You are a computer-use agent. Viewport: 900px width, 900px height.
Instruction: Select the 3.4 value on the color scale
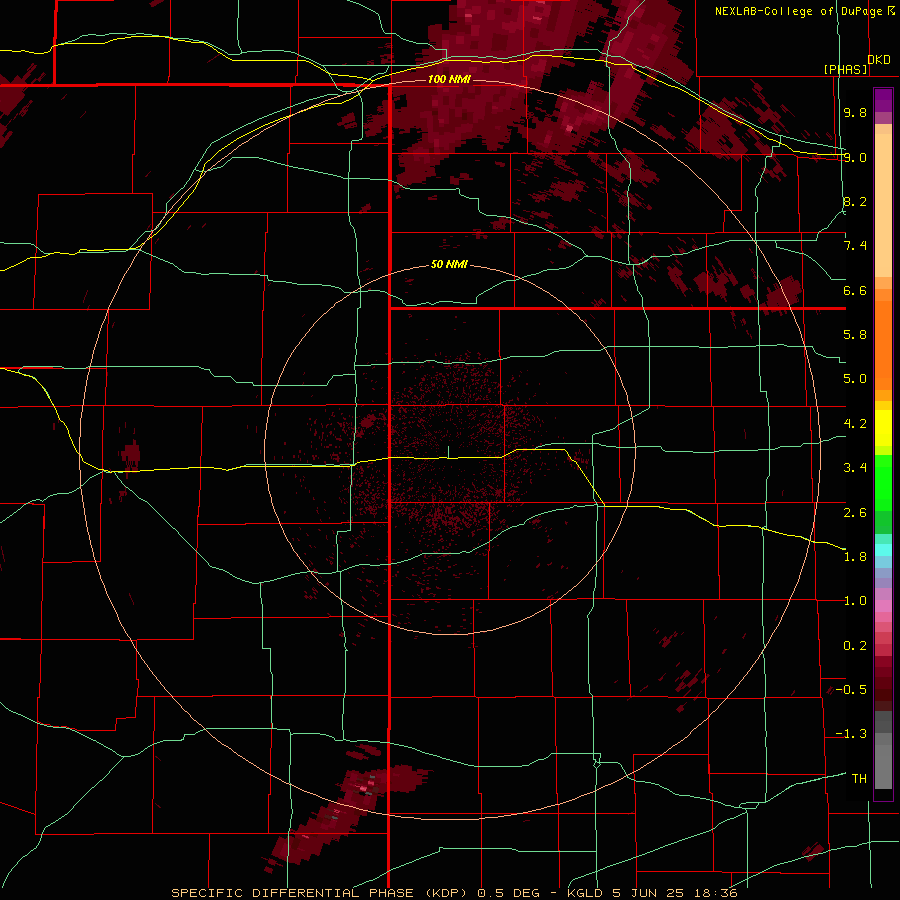tap(855, 468)
